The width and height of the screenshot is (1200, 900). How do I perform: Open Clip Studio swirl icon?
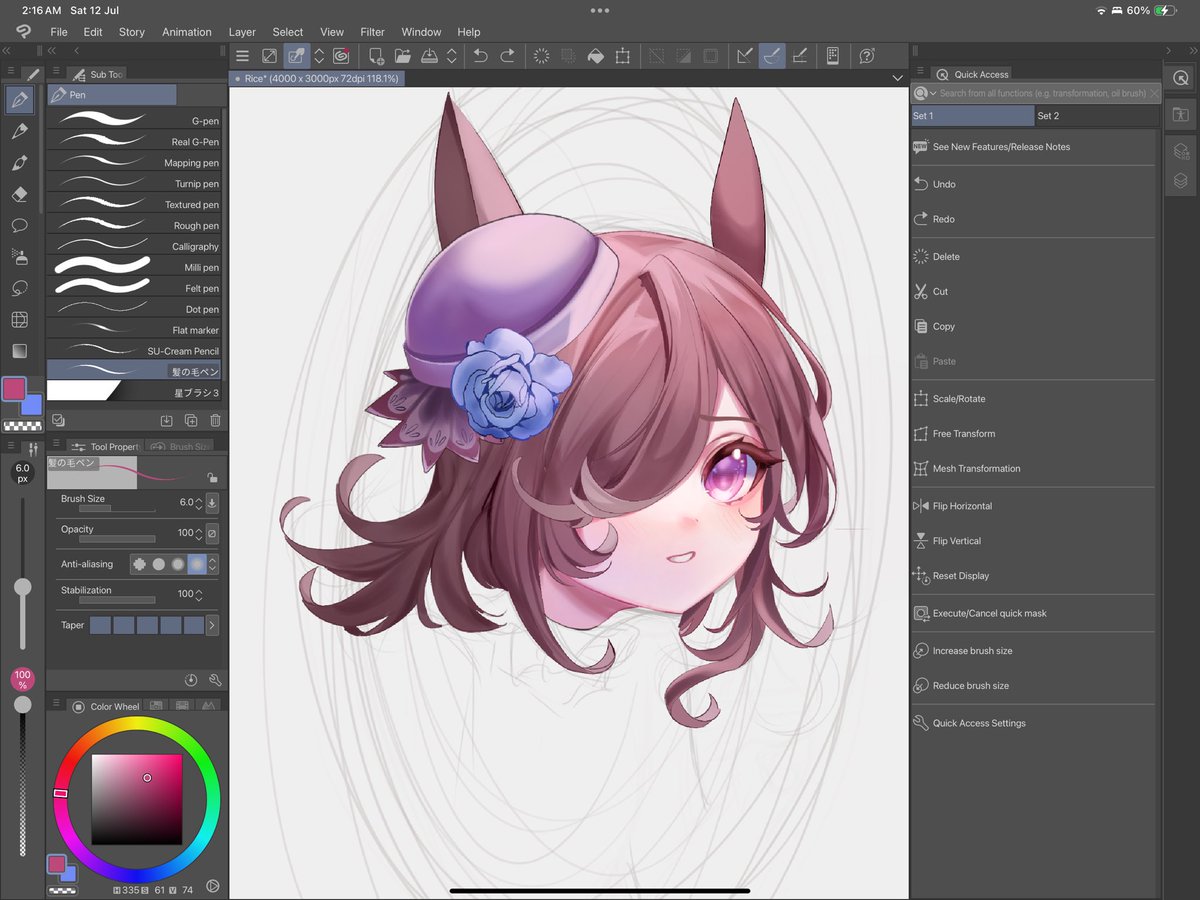[341, 56]
